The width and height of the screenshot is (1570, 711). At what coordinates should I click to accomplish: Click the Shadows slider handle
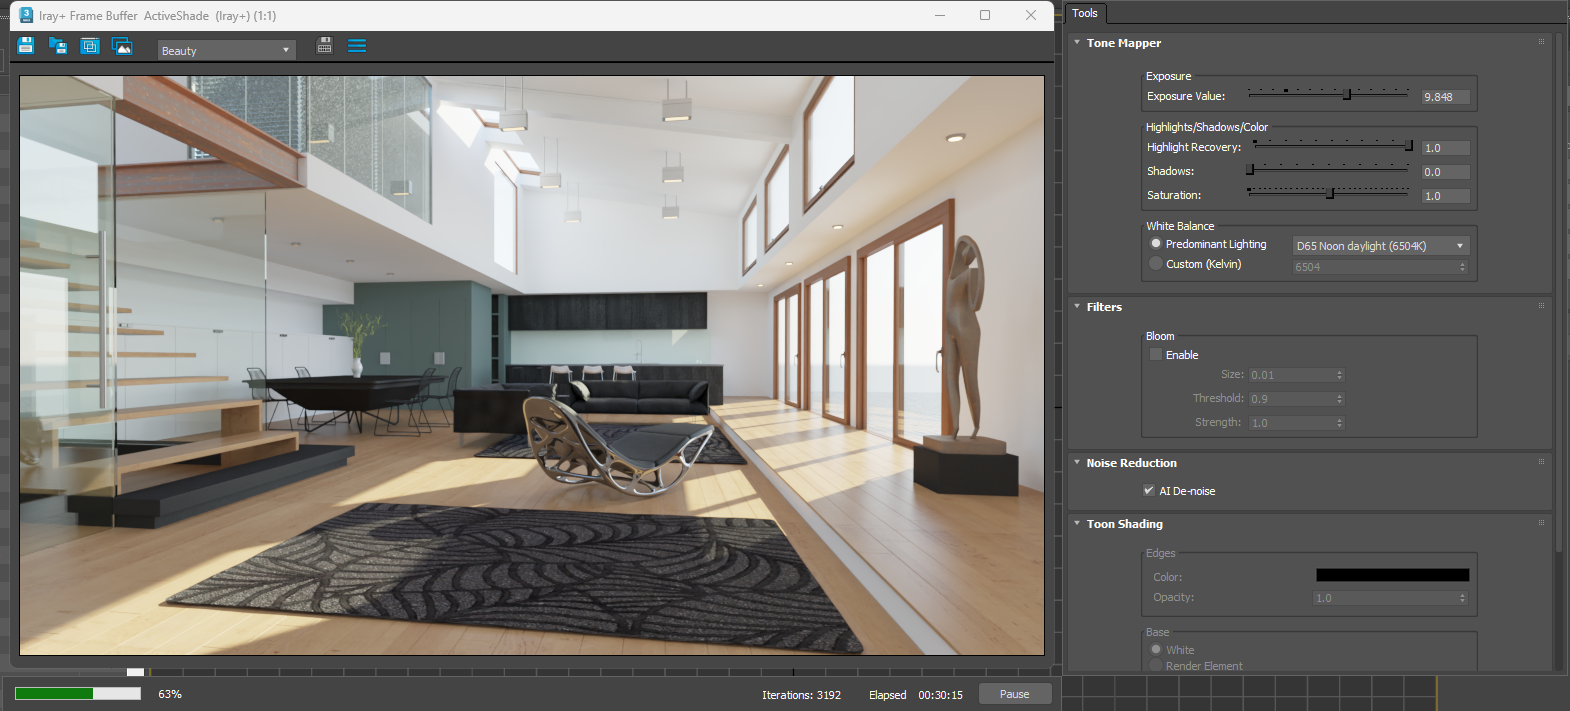[x=1250, y=170]
